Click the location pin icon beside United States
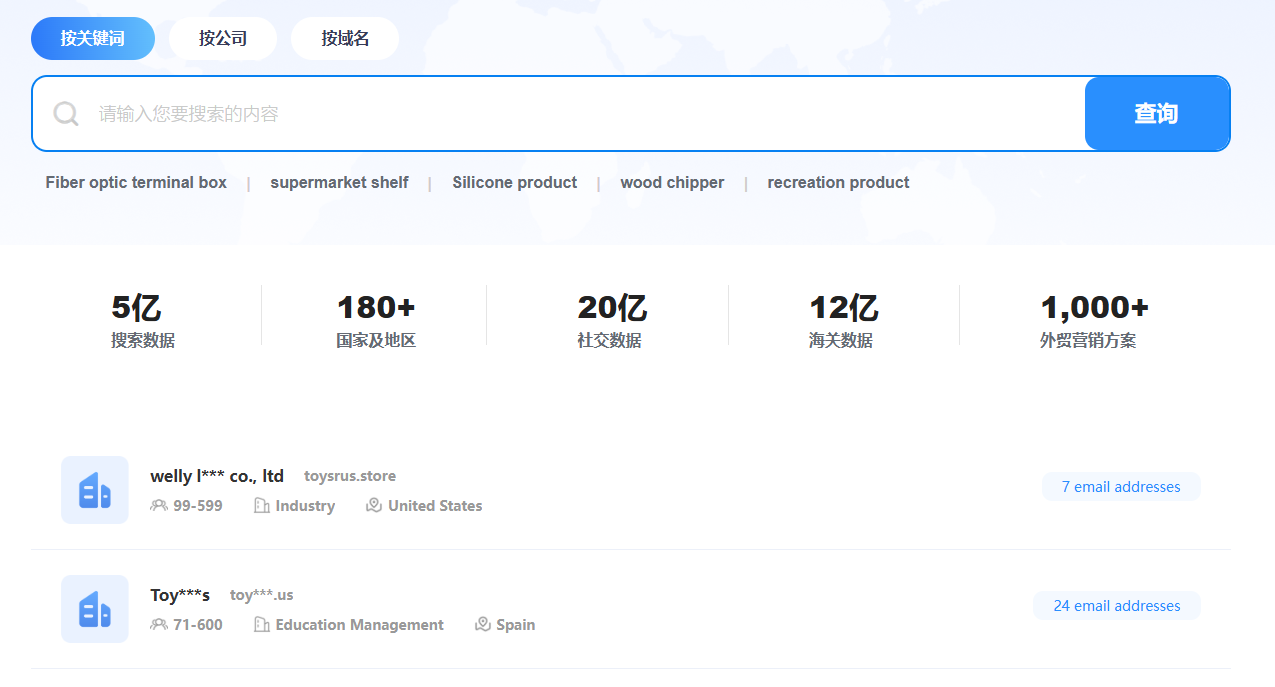Image resolution: width=1275 pixels, height=687 pixels. [374, 506]
